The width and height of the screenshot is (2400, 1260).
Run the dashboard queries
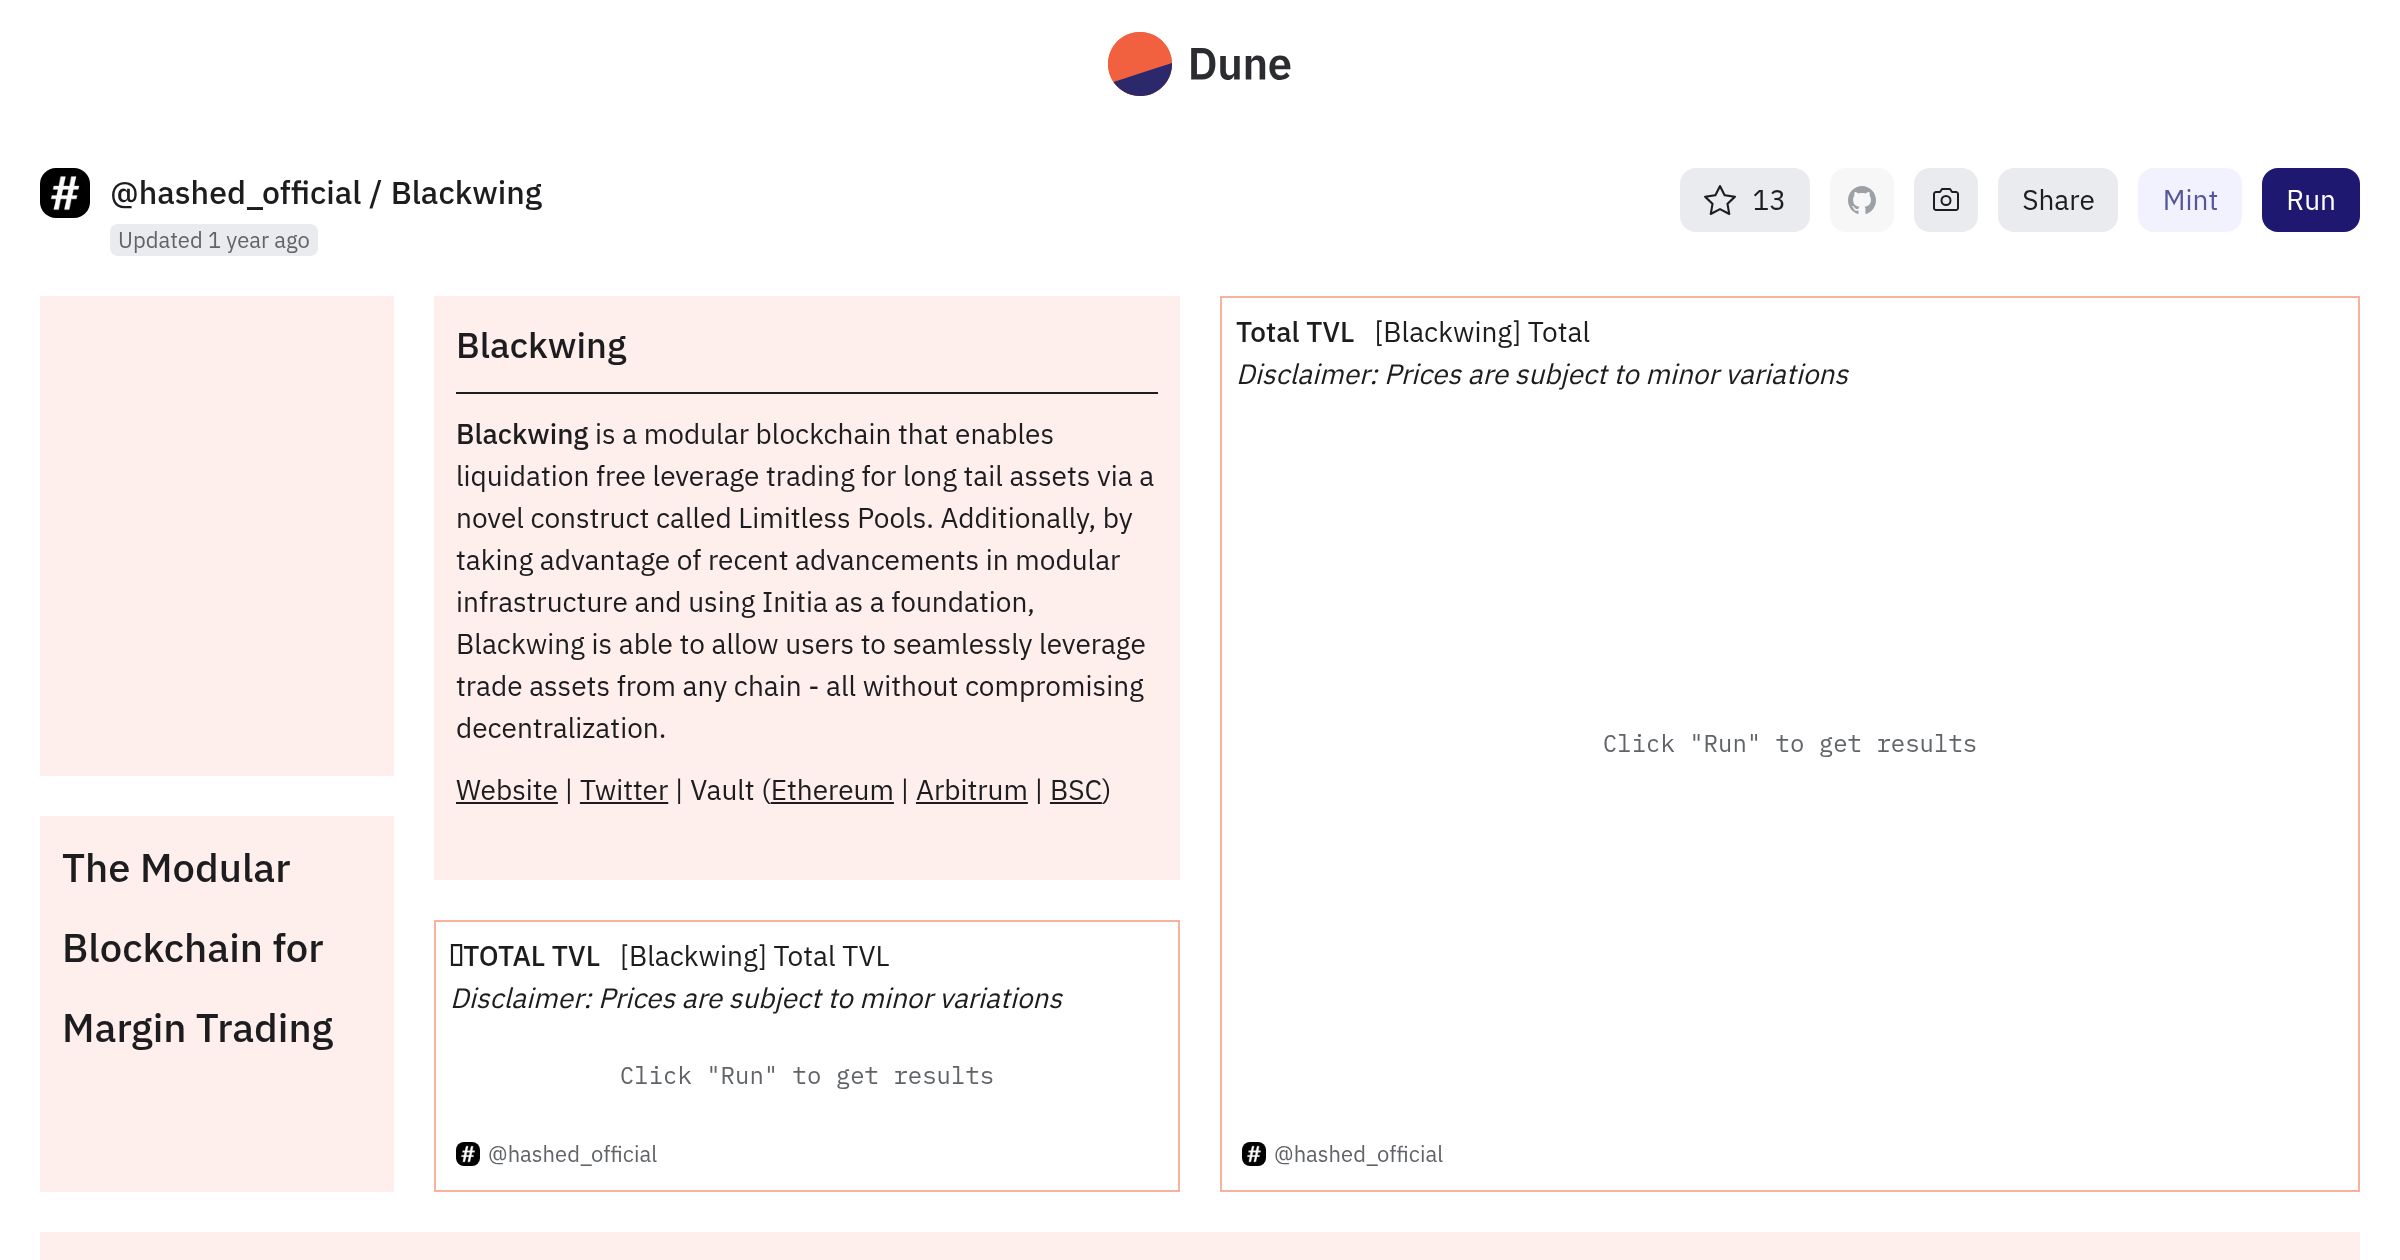pos(2310,200)
